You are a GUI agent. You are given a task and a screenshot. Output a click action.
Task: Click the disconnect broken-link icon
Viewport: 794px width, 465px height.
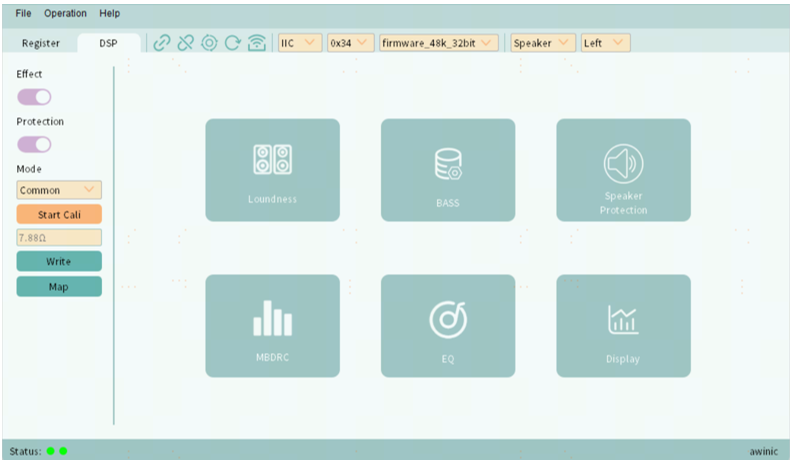(185, 43)
